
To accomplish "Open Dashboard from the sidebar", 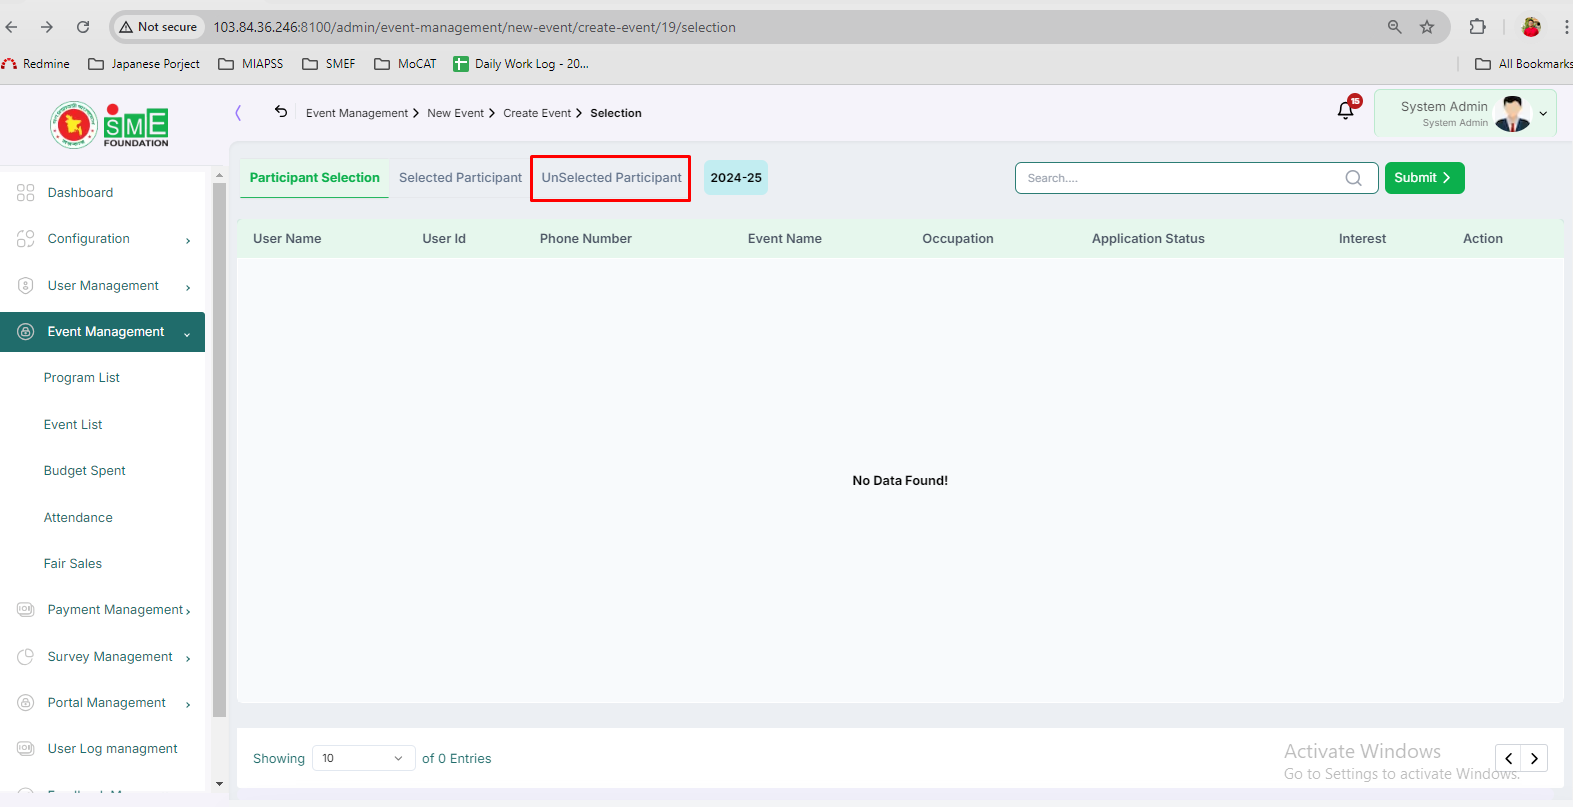I will click(80, 193).
